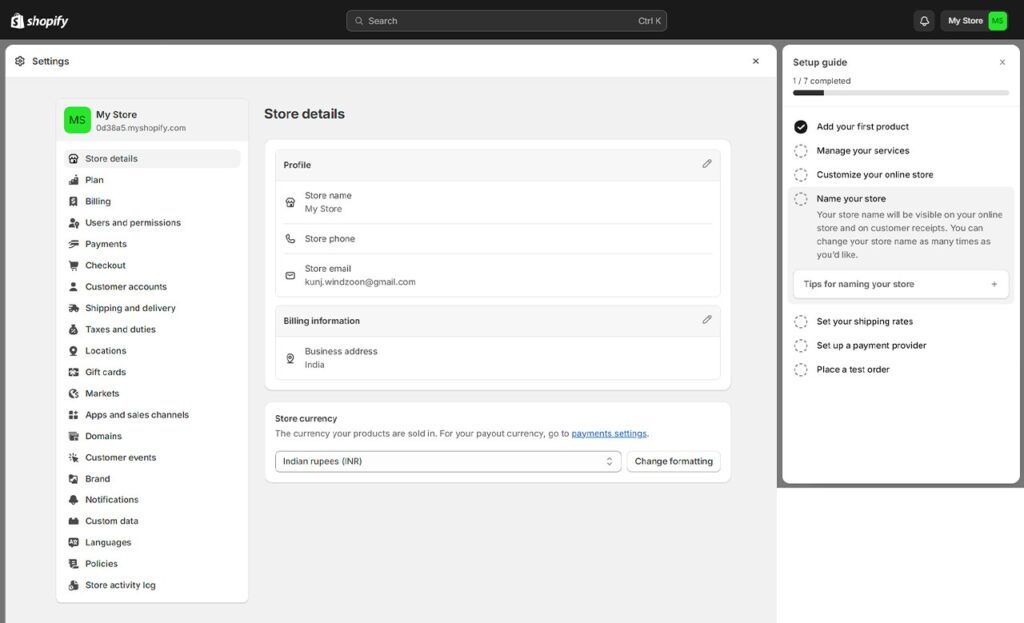Mark Set your shipping rates circle
Viewport: 1024px width, 623px height.
801,321
